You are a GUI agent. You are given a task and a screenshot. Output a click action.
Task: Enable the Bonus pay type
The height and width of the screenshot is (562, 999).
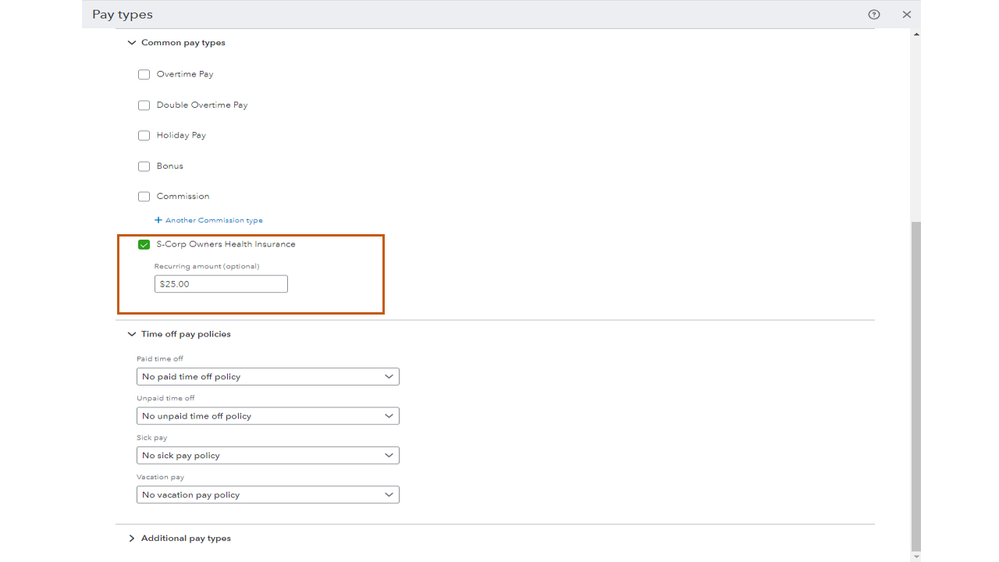[144, 166]
